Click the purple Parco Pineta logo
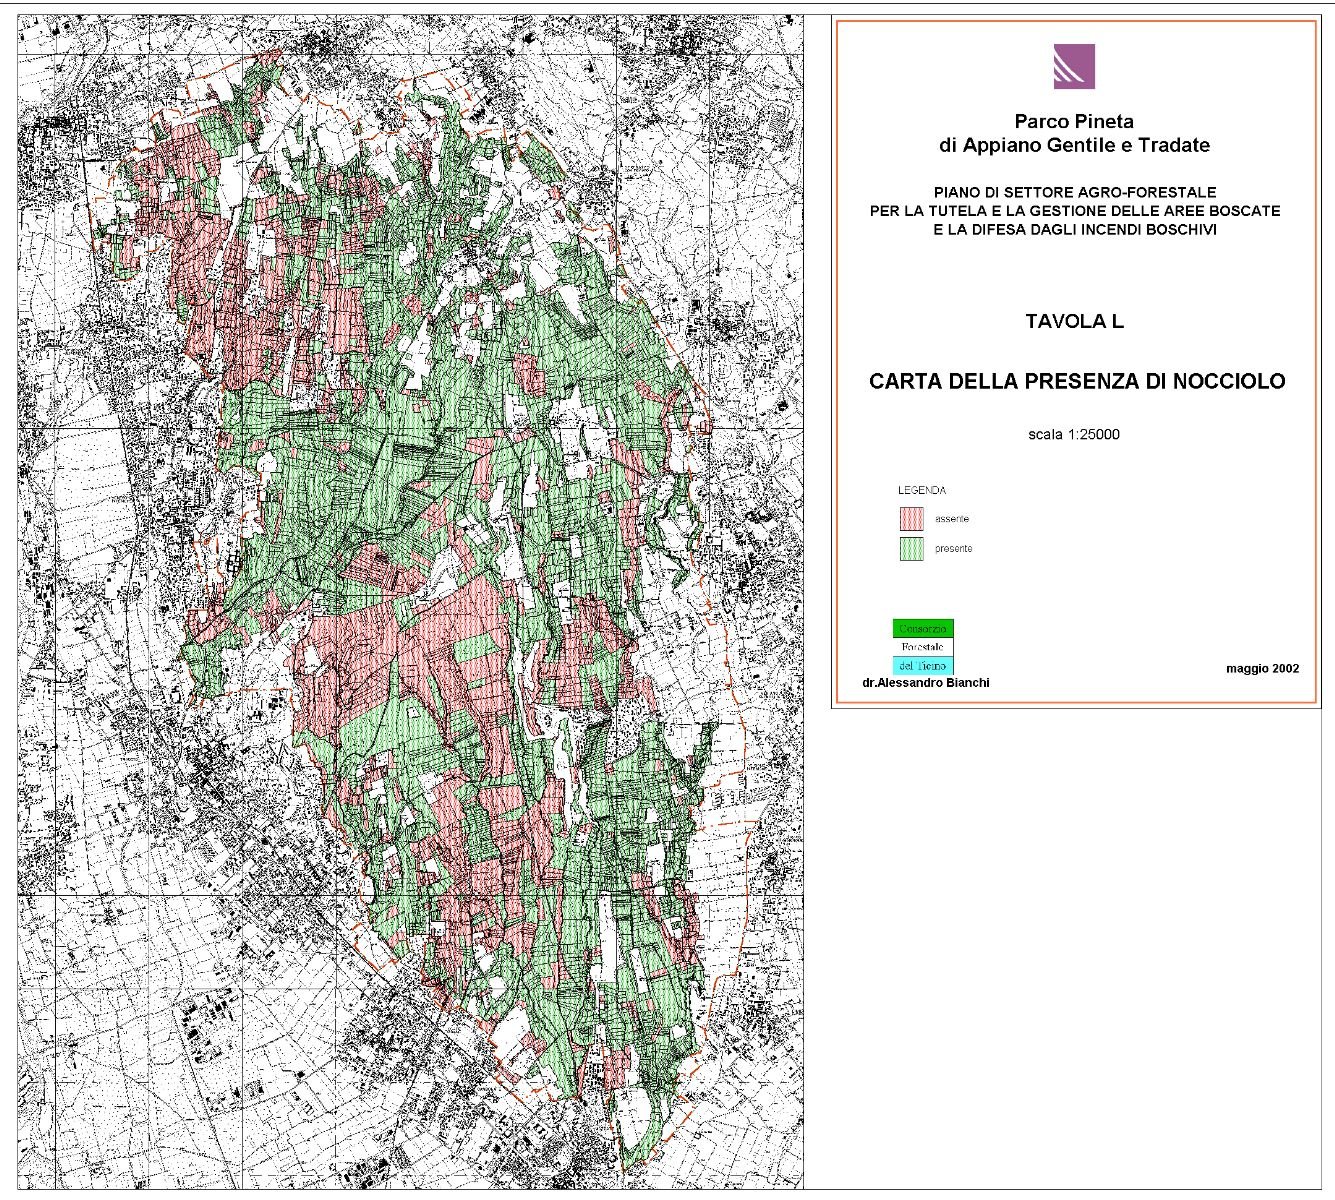This screenshot has height=1200, width=1335. [1074, 67]
